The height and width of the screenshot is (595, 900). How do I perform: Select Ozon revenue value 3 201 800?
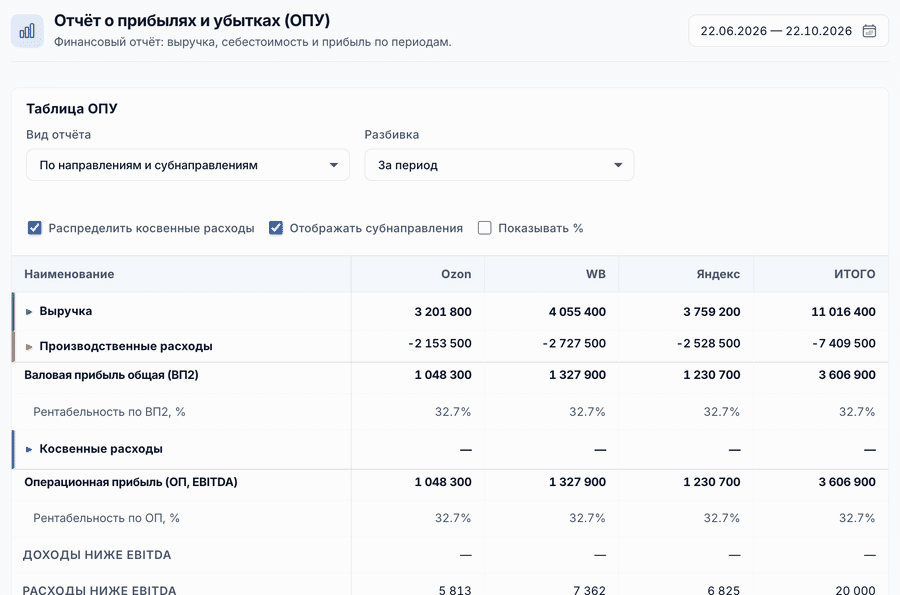pyautogui.click(x=443, y=312)
